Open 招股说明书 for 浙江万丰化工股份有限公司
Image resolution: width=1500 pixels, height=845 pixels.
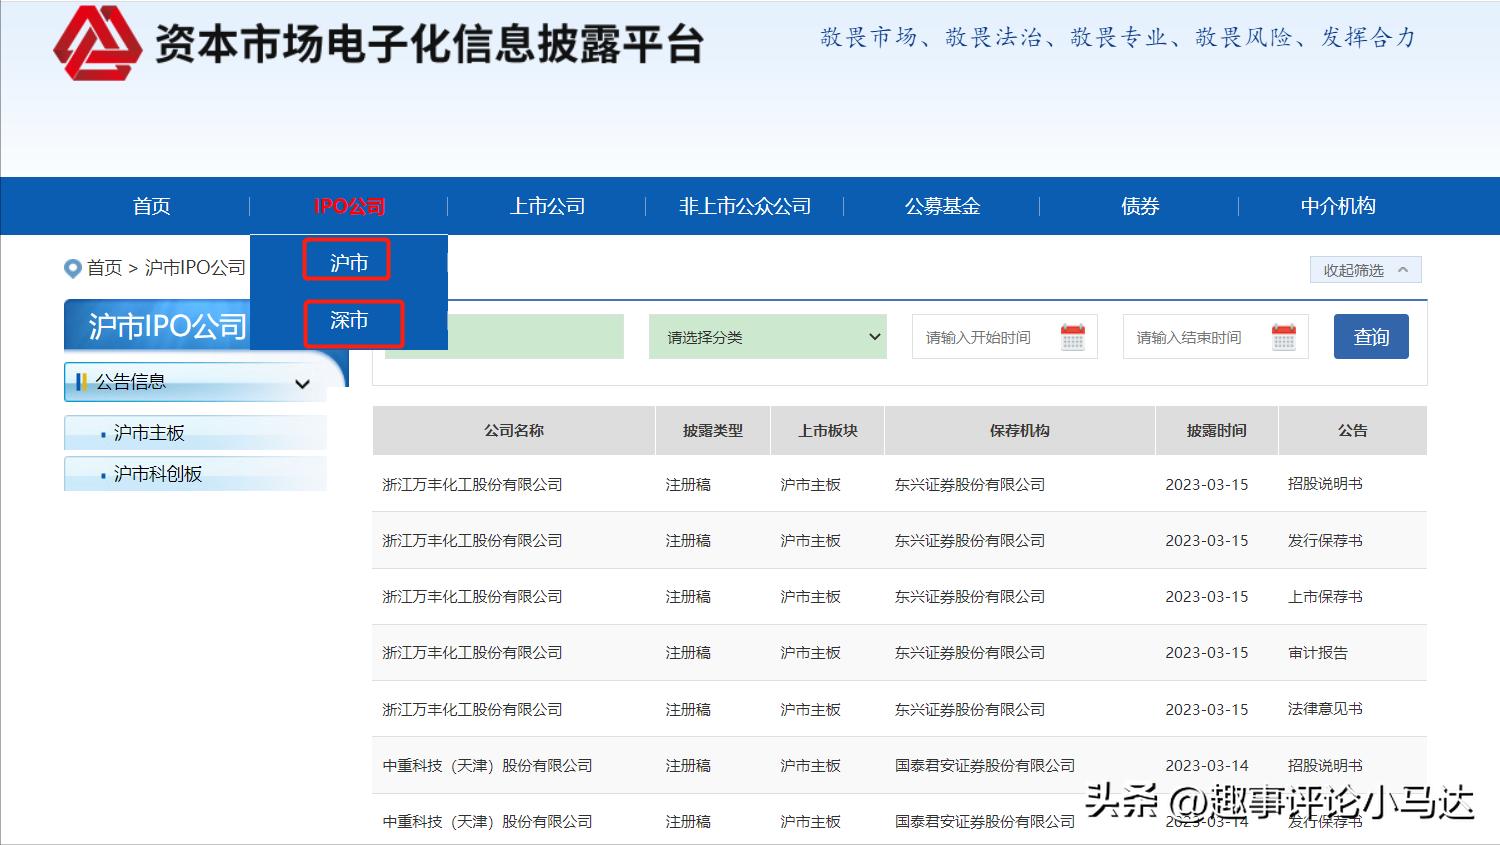coord(1326,484)
